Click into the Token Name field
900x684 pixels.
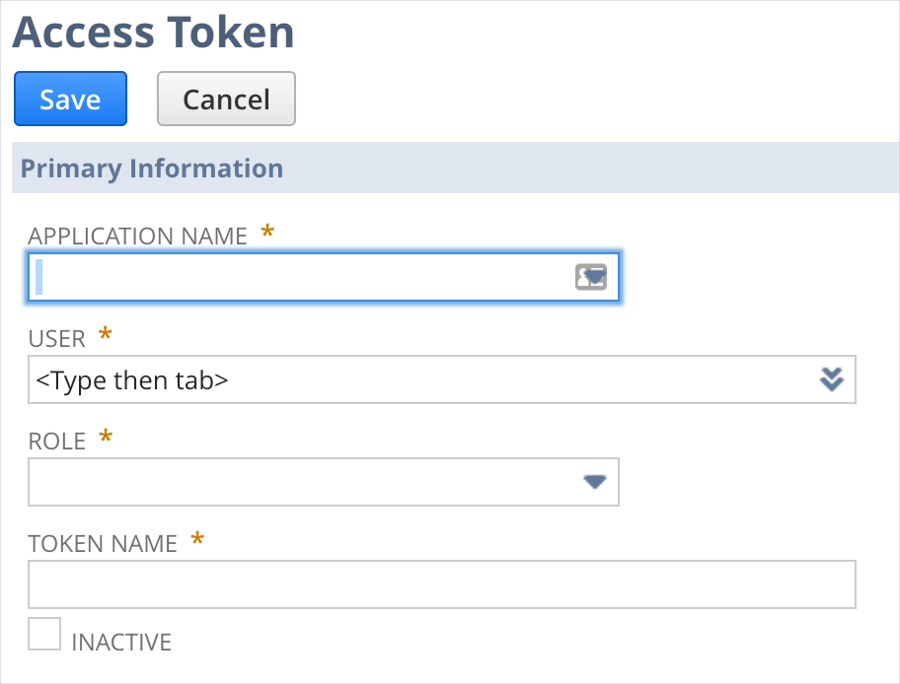click(x=441, y=585)
